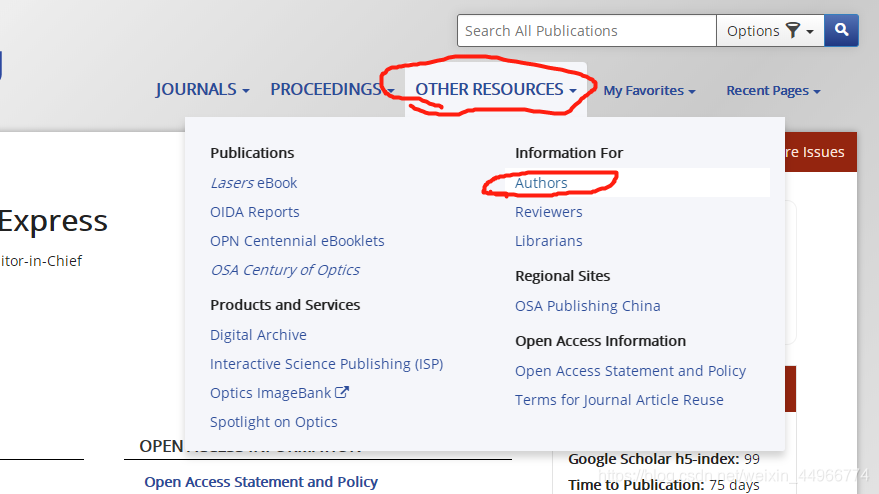The image size is (879, 494).
Task: Click the funnel filter icon in Options
Action: coord(793,30)
